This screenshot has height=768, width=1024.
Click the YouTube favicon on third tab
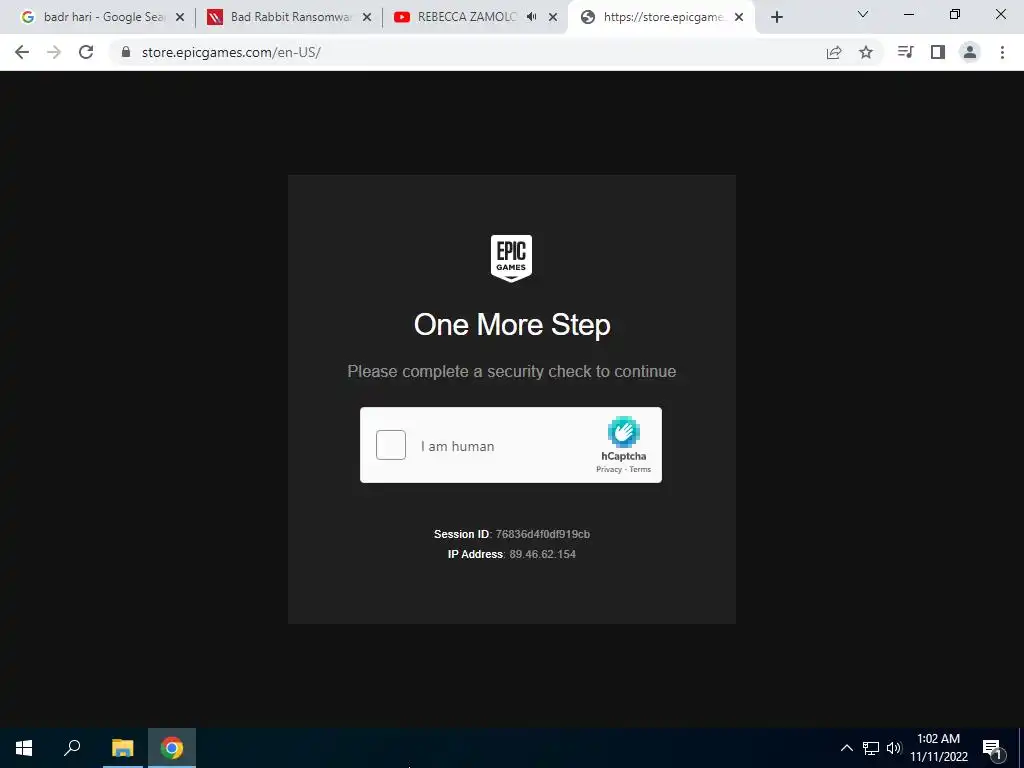[x=402, y=18]
